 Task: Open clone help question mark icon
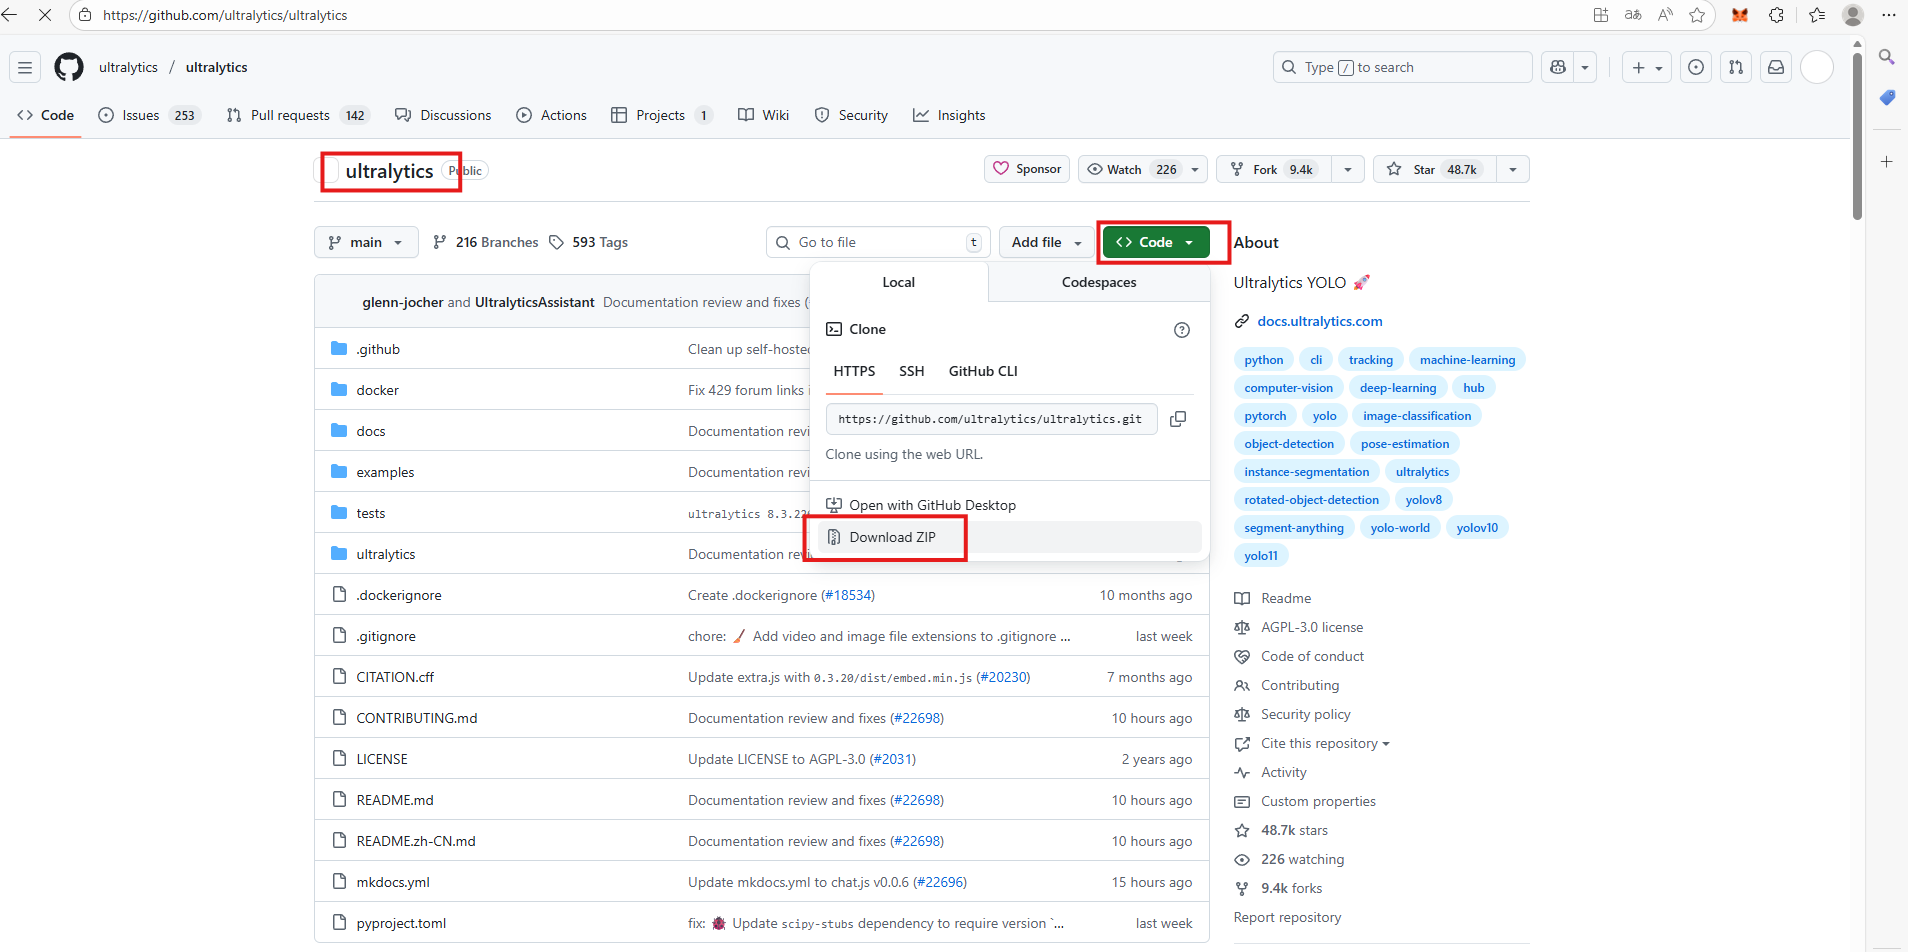[x=1182, y=330]
